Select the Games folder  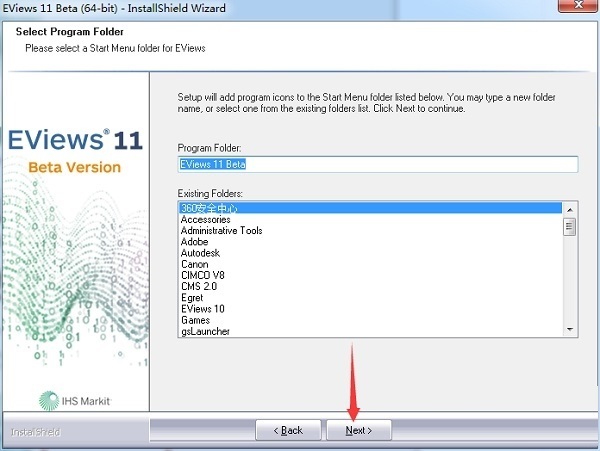coord(370,320)
